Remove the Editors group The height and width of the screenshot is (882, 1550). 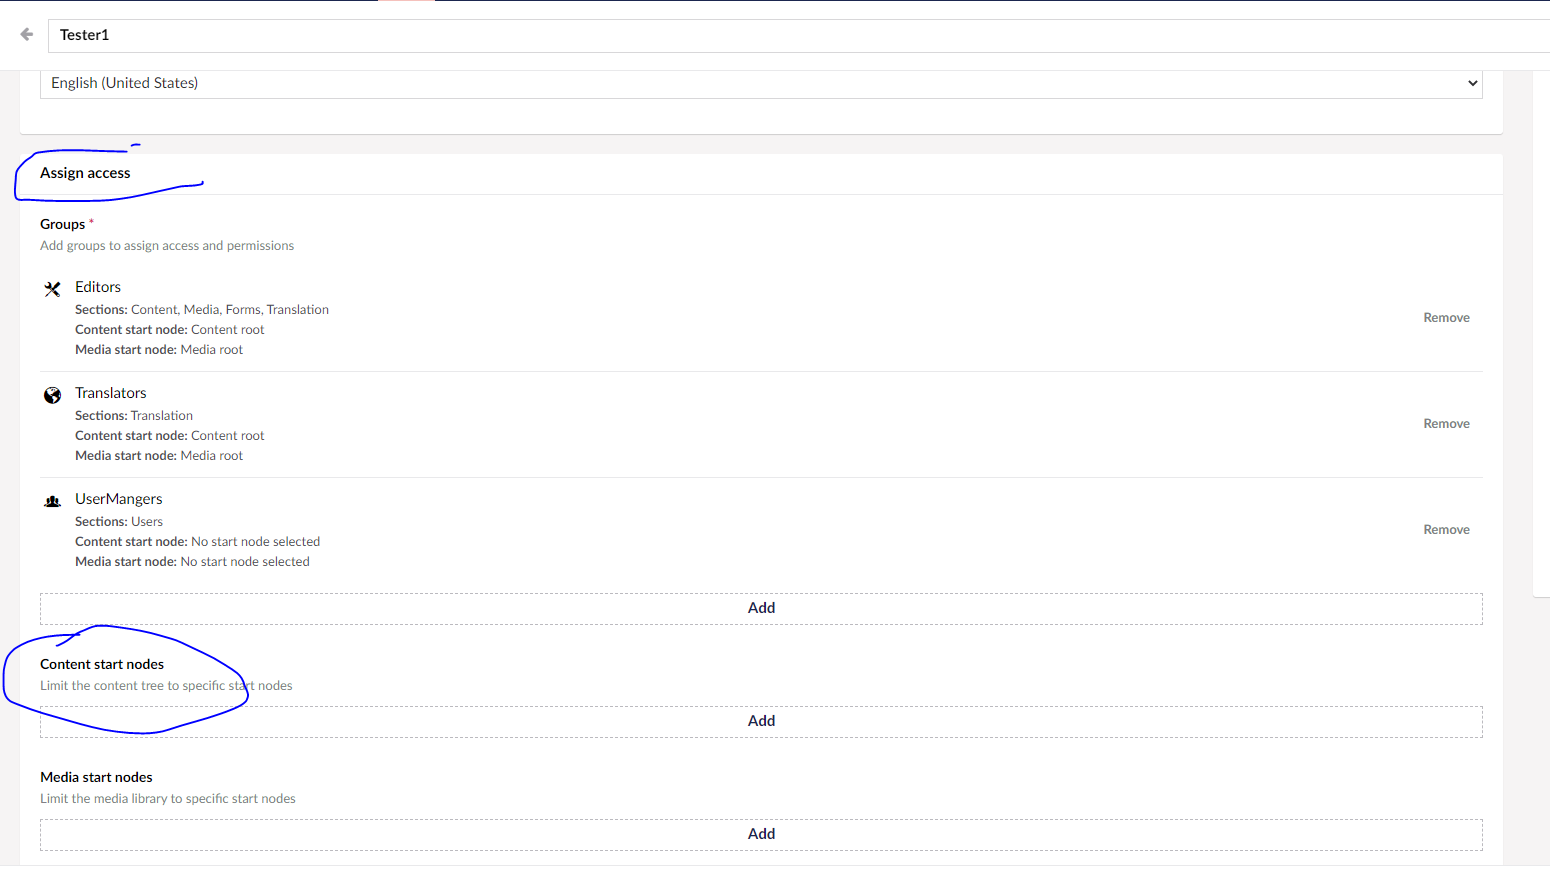pos(1446,318)
